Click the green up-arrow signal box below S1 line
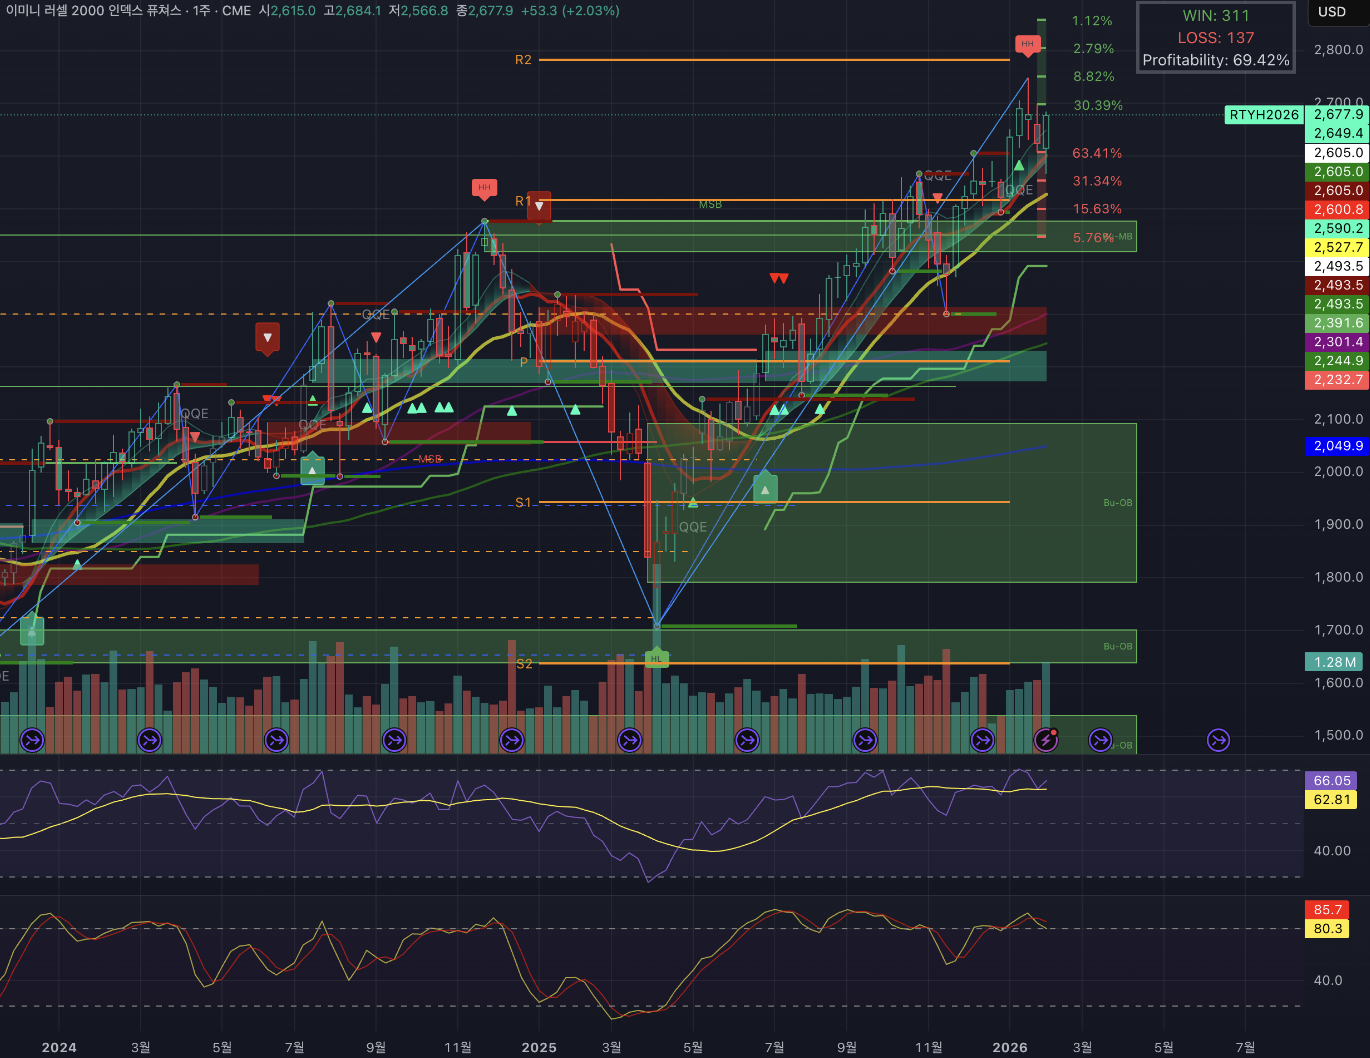The width and height of the screenshot is (1370, 1058). pos(765,489)
